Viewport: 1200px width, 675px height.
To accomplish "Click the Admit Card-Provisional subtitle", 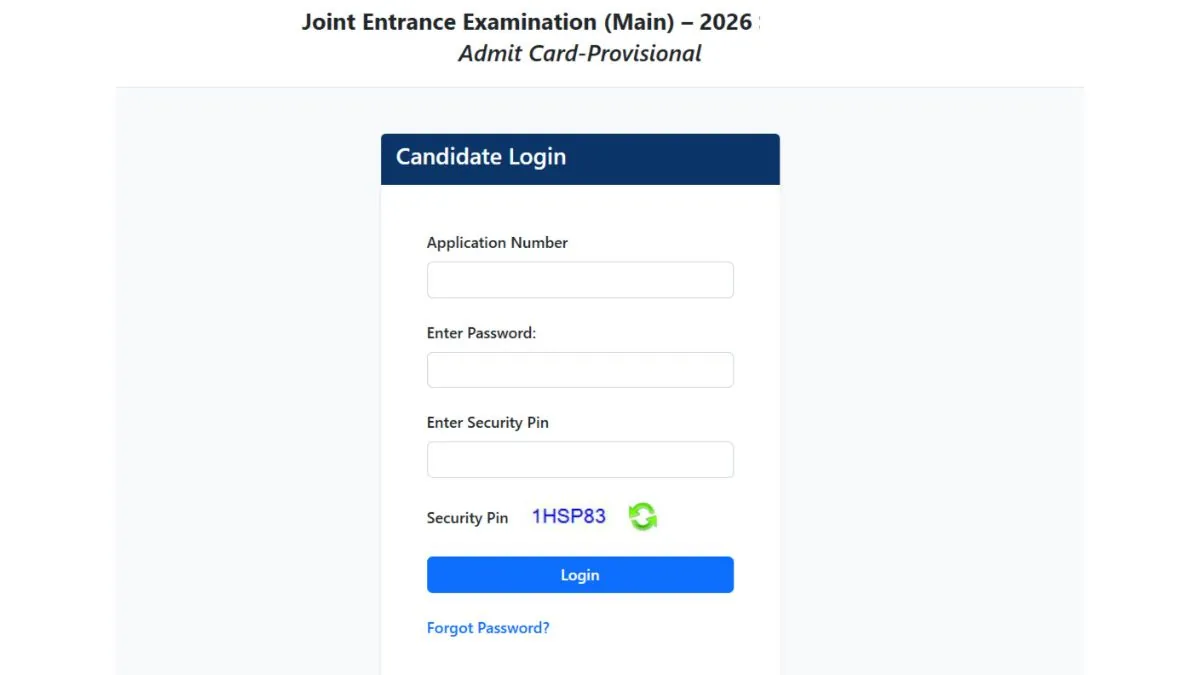I will (580, 55).
